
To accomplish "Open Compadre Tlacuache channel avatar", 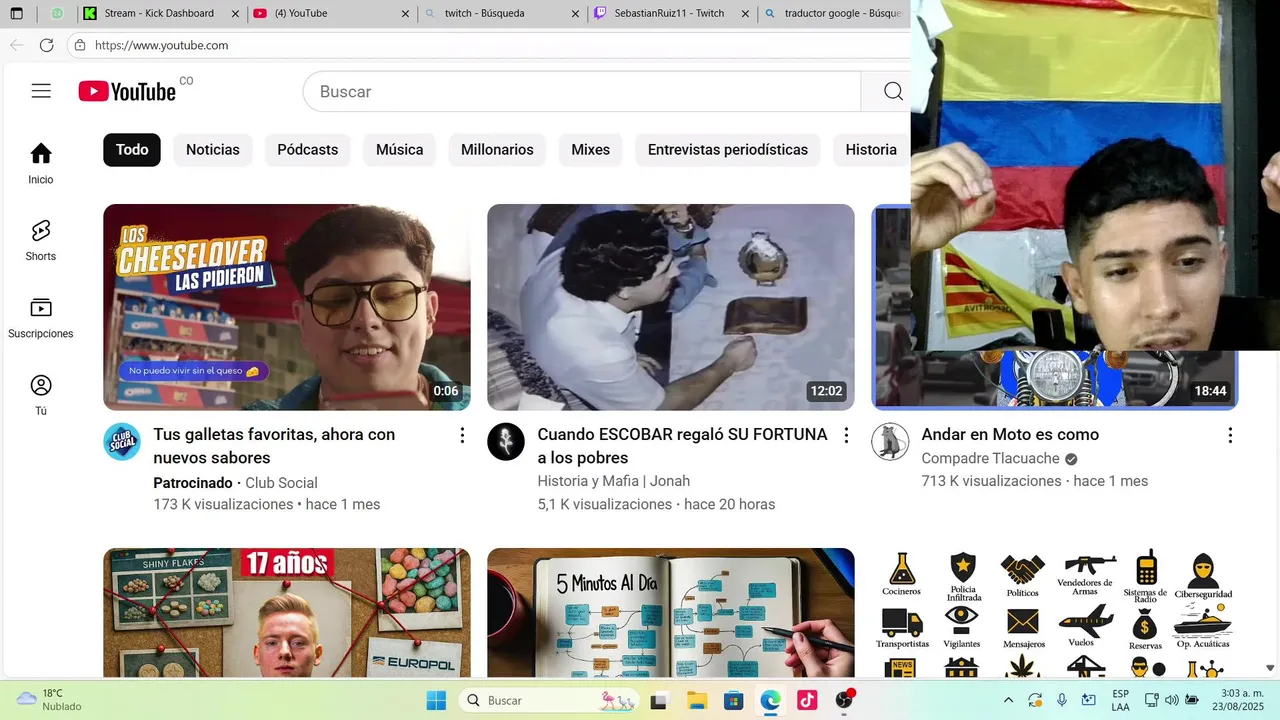I will click(x=890, y=441).
